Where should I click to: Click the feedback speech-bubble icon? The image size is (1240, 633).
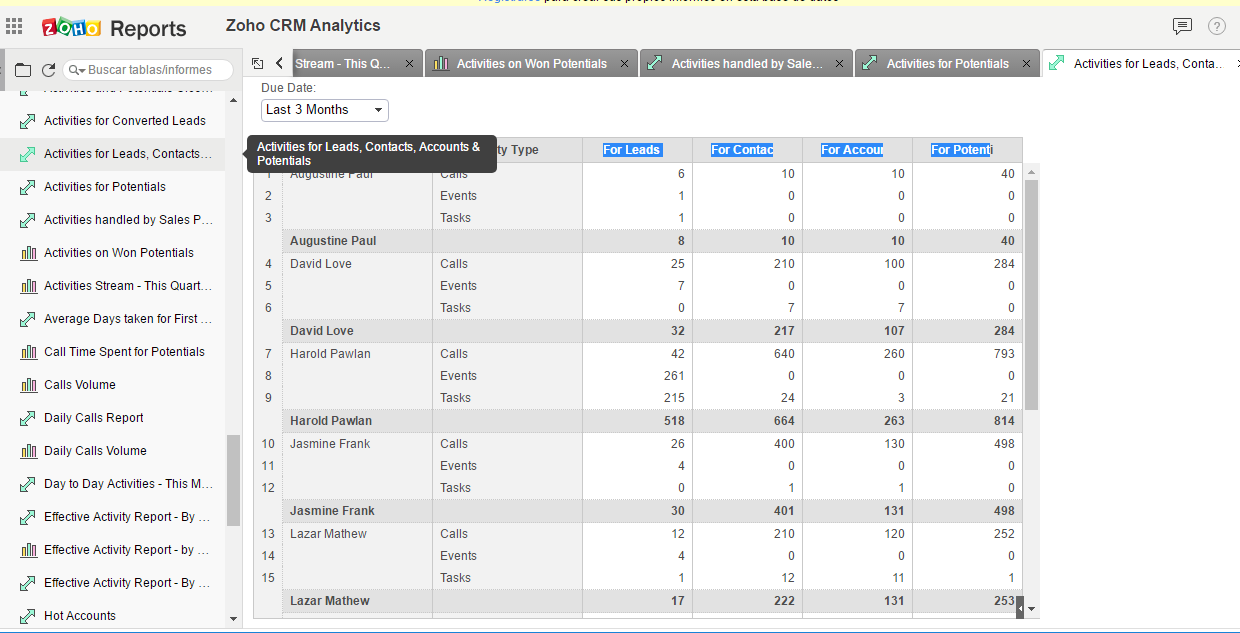[1182, 27]
